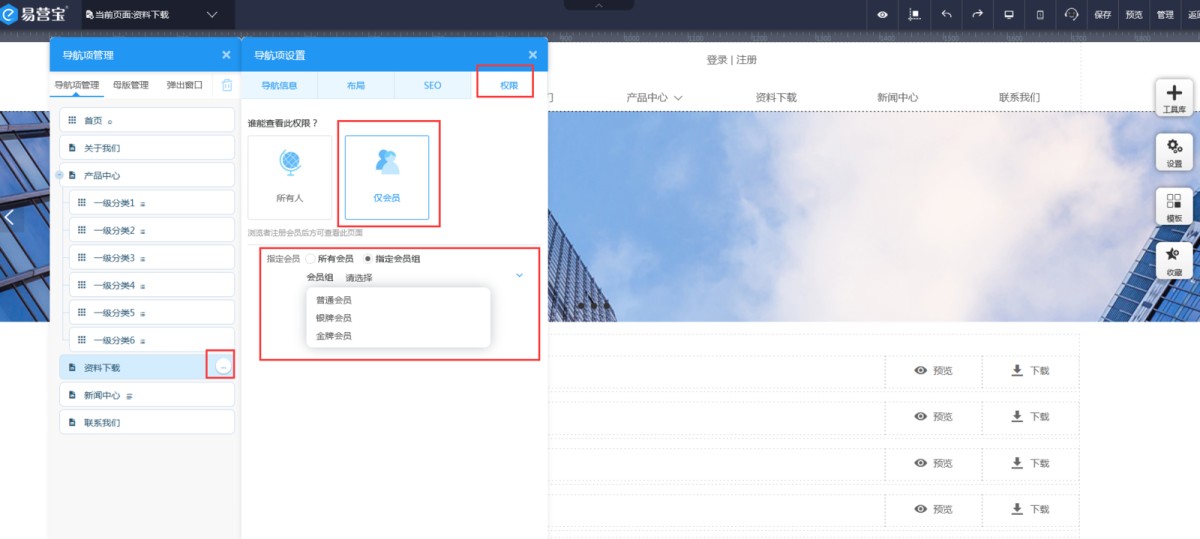Open the 收藏 favorites panel

point(1174,261)
